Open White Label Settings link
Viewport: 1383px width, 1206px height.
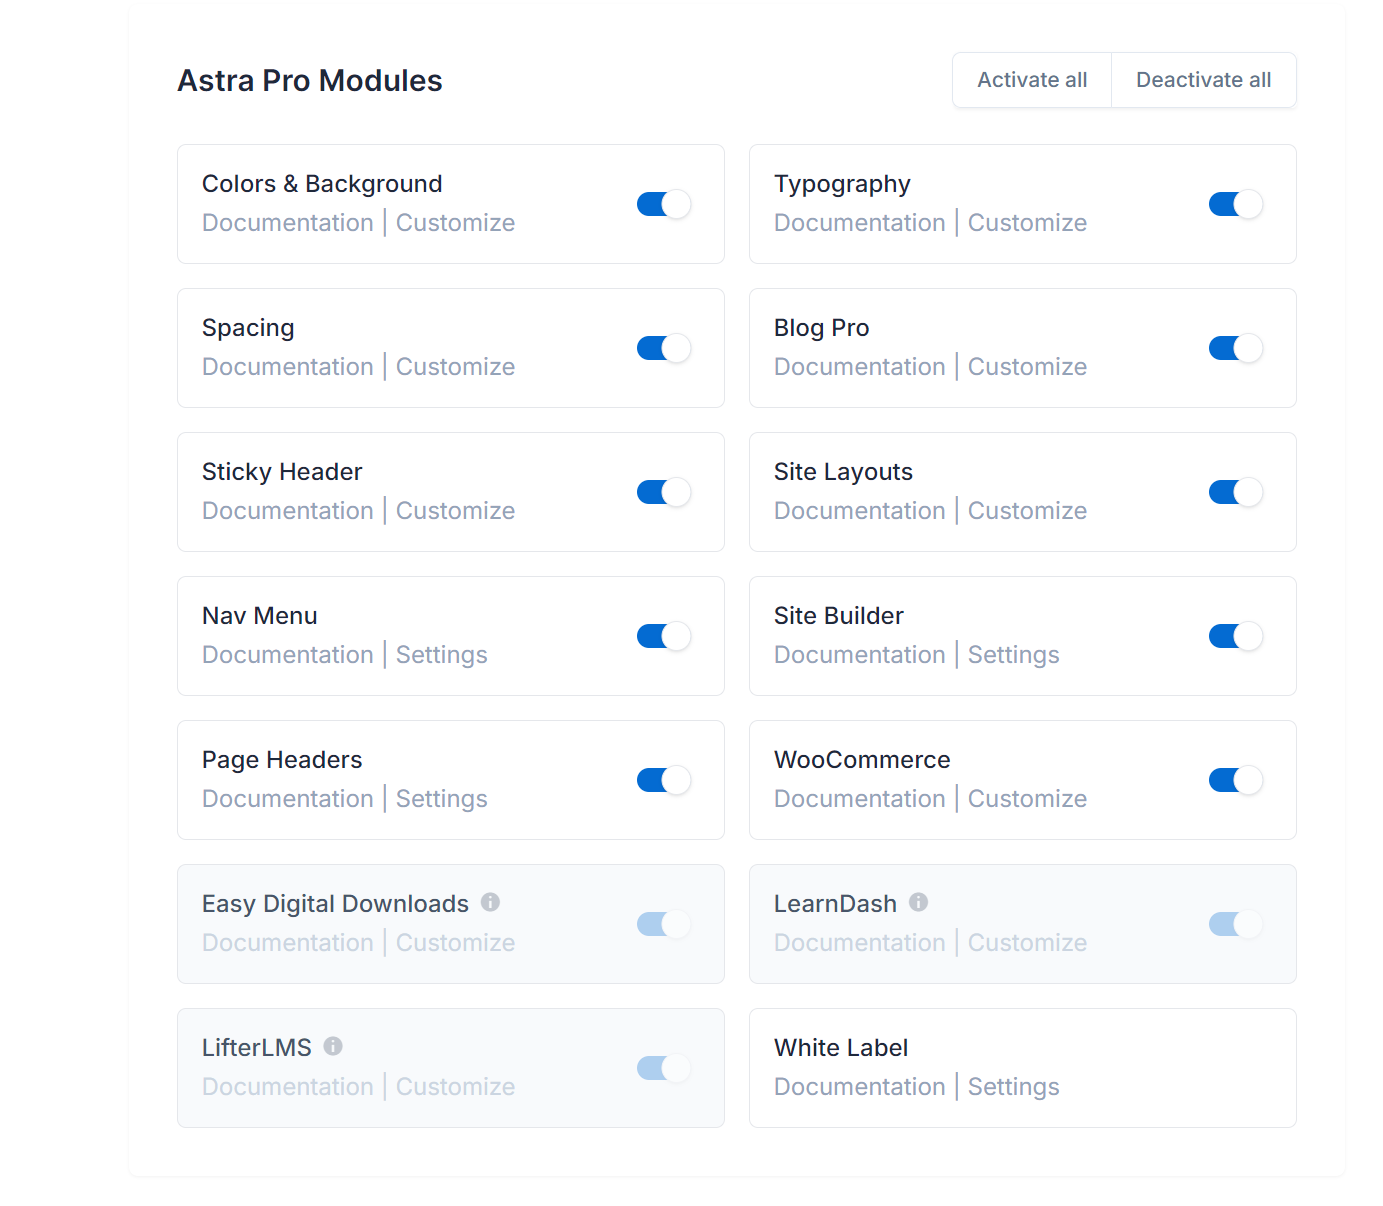1013,1087
